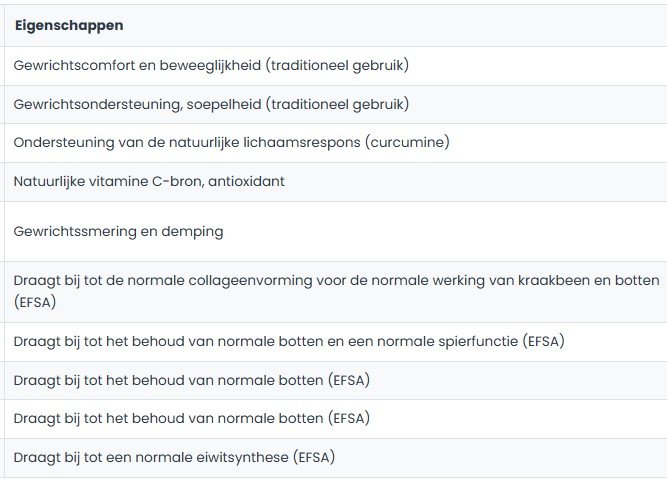Image resolution: width=667 pixels, height=482 pixels.
Task: Select the normale eiwitsynthese row
Action: click(174, 458)
